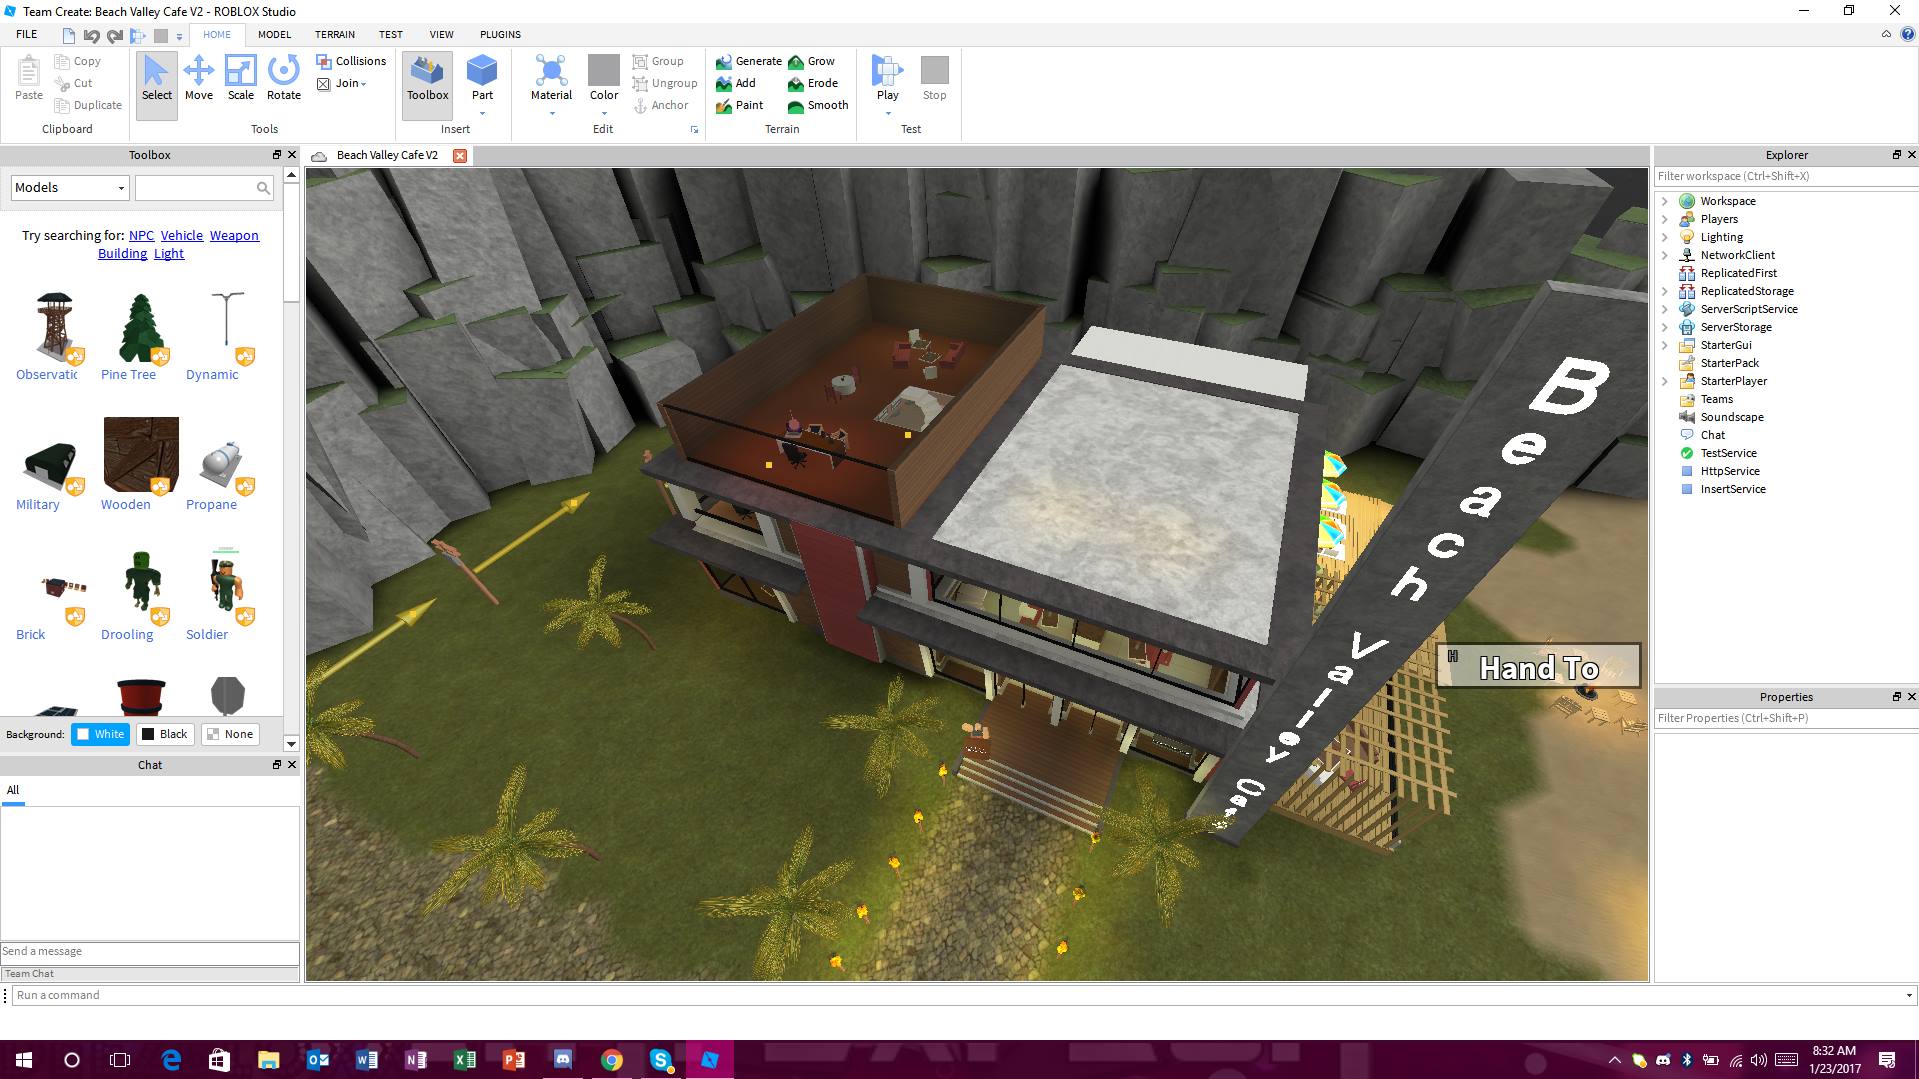Screen dimensions: 1919x1079
Task: Select the Add terrain tool
Action: coord(736,83)
